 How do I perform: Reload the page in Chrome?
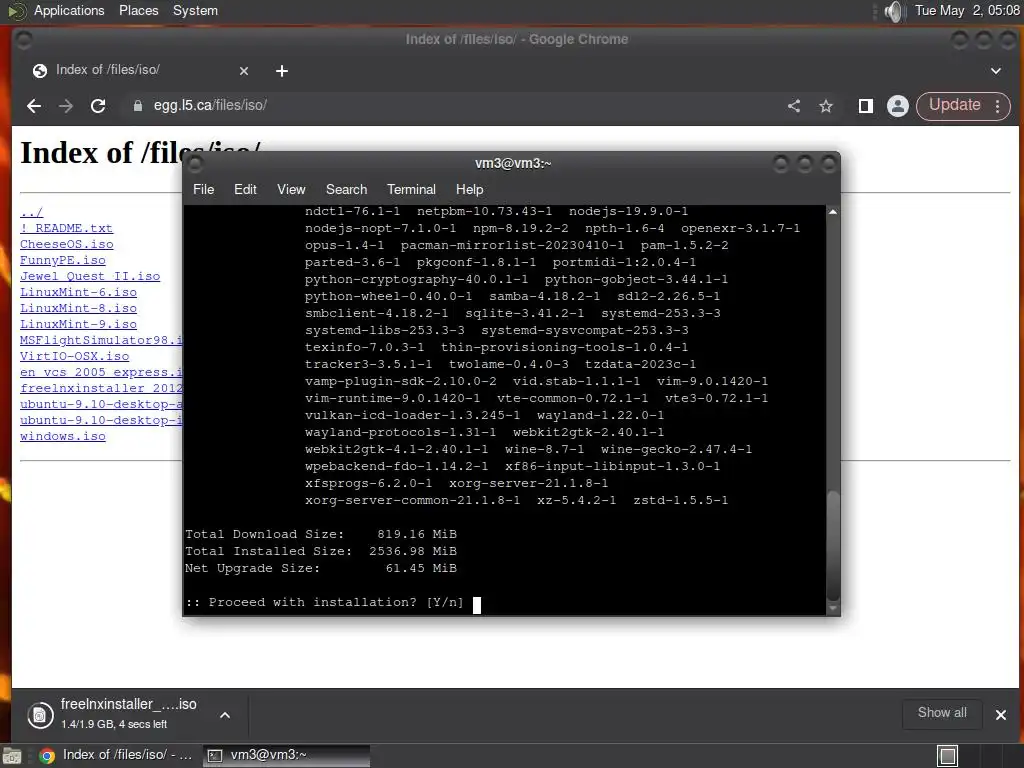click(x=98, y=106)
